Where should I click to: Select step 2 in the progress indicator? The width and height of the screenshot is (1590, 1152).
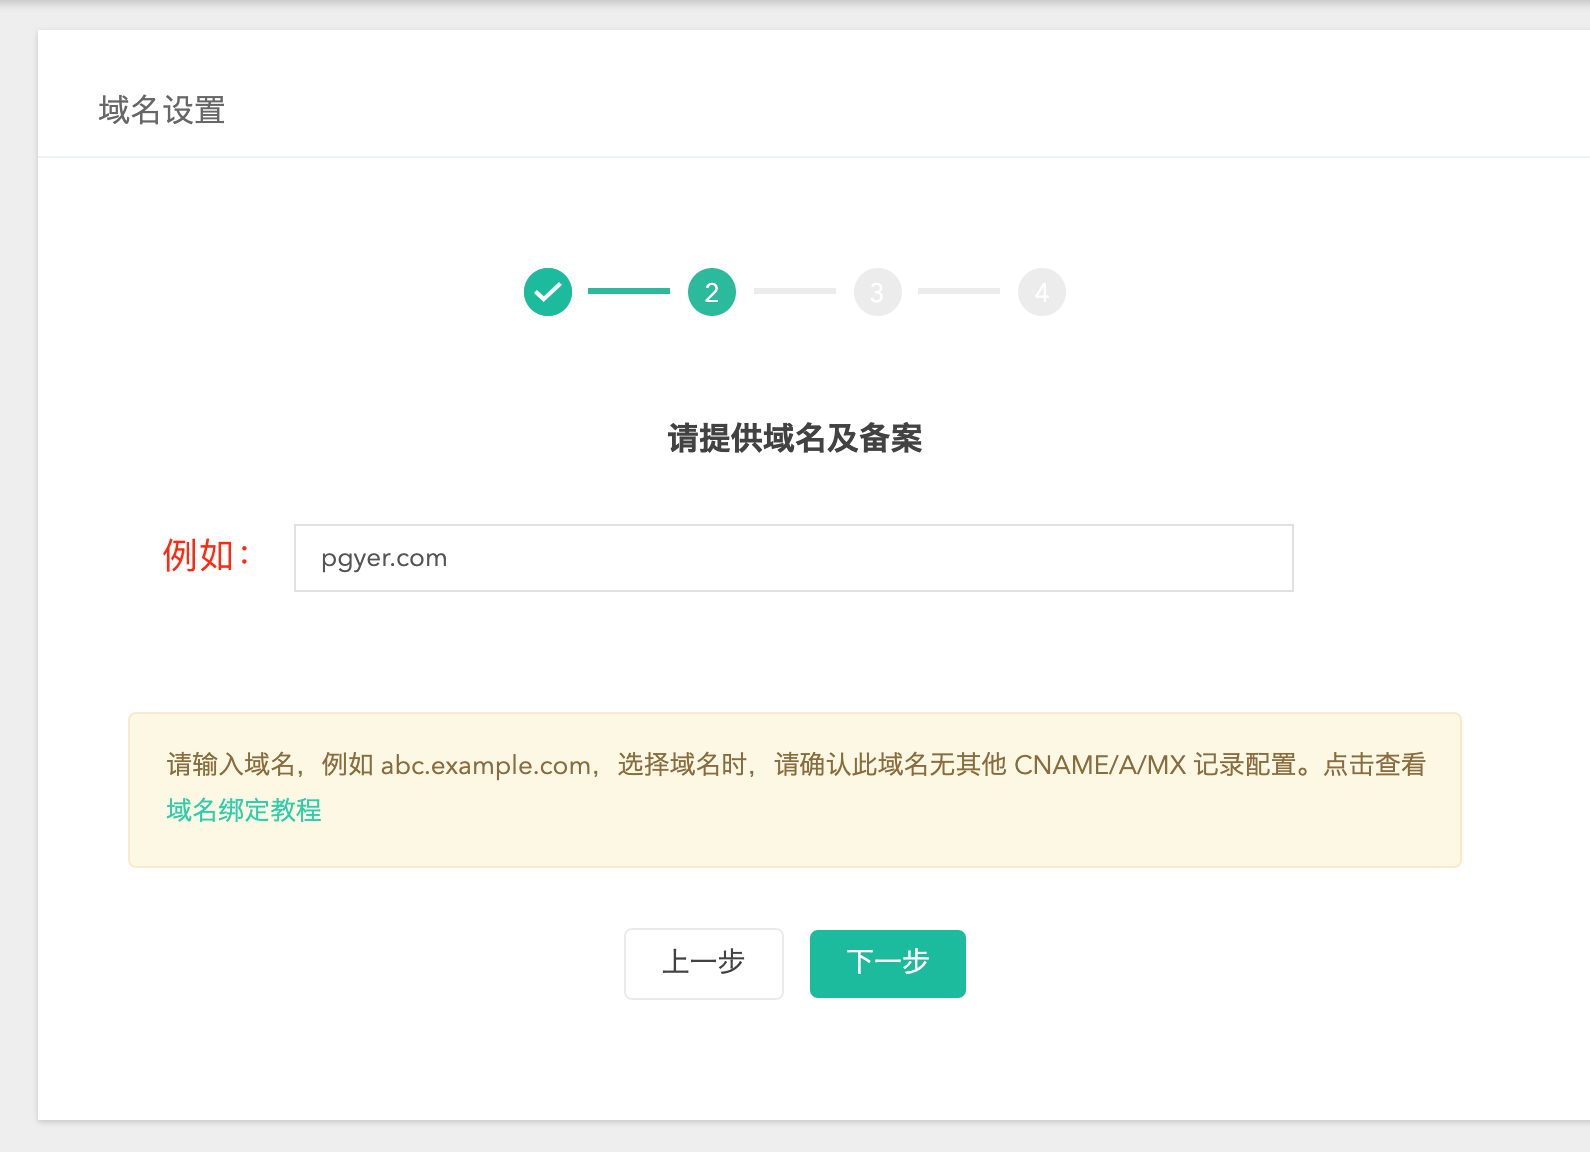pos(712,292)
